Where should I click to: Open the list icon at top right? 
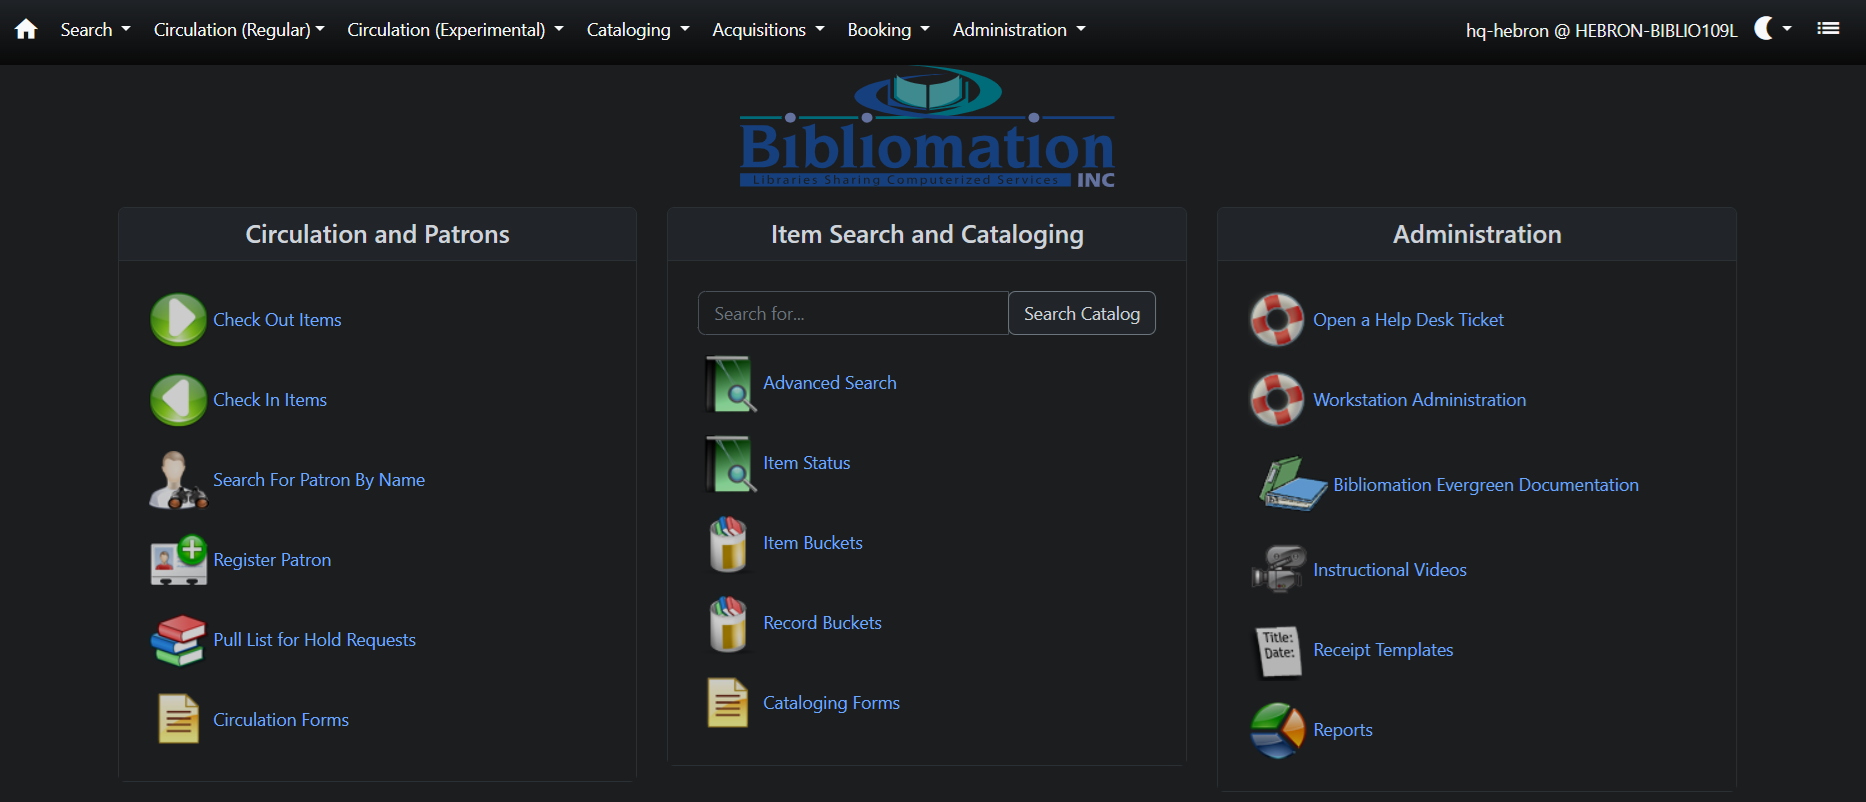point(1828,29)
